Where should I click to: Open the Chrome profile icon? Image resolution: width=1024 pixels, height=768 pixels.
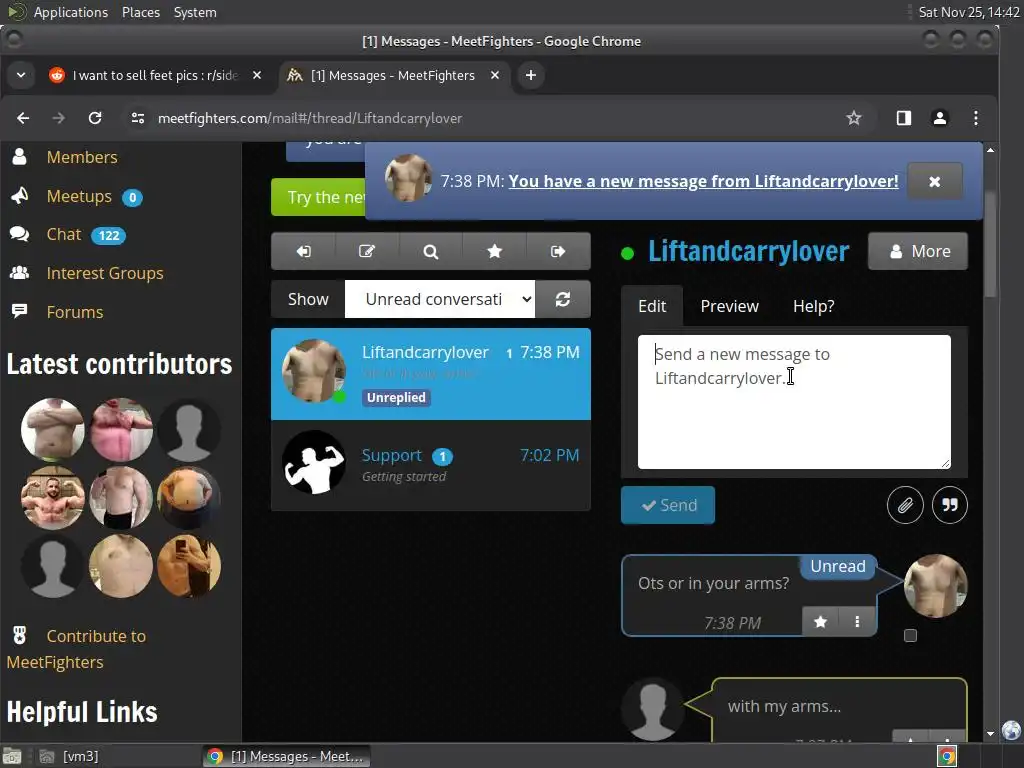(x=940, y=118)
